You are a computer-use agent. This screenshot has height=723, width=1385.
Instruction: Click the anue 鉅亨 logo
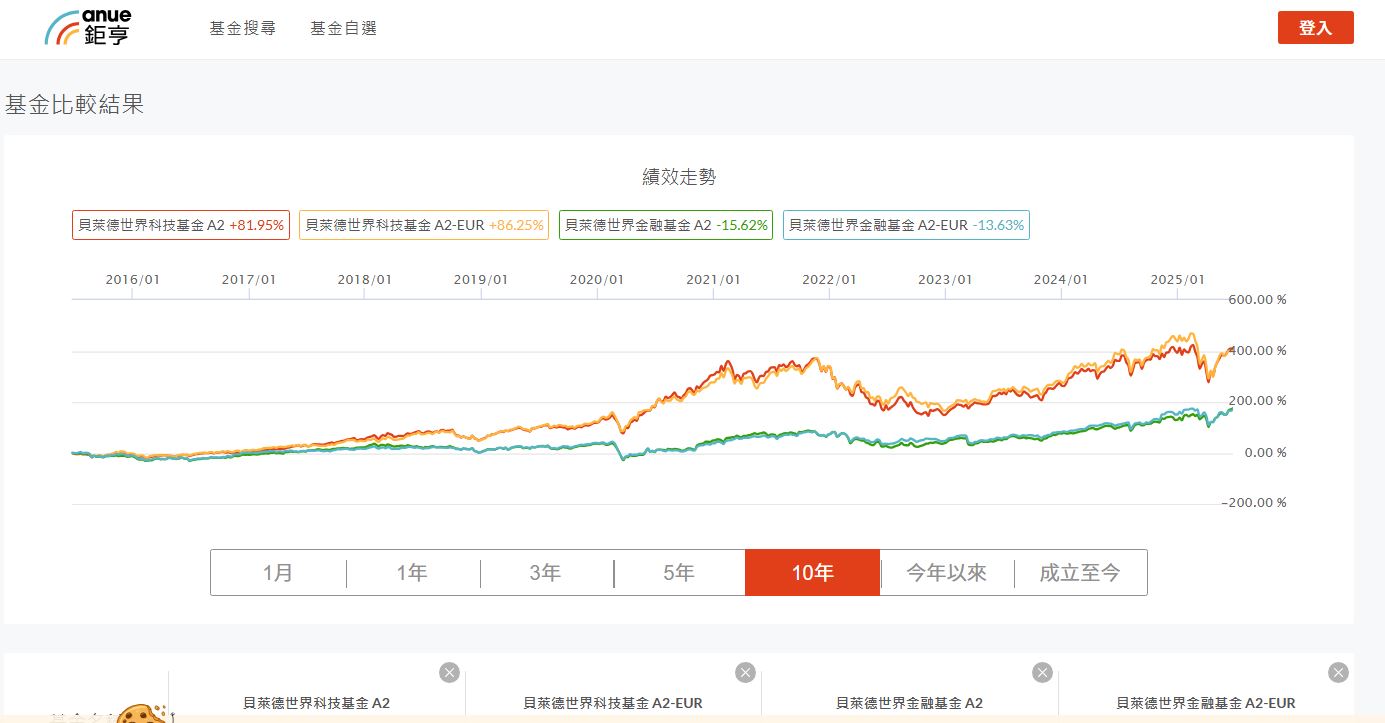pos(88,27)
